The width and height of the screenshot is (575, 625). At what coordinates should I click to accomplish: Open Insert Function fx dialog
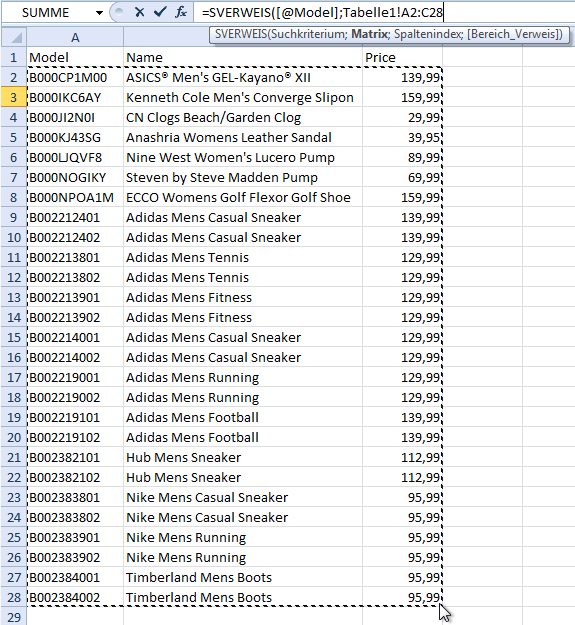click(181, 12)
